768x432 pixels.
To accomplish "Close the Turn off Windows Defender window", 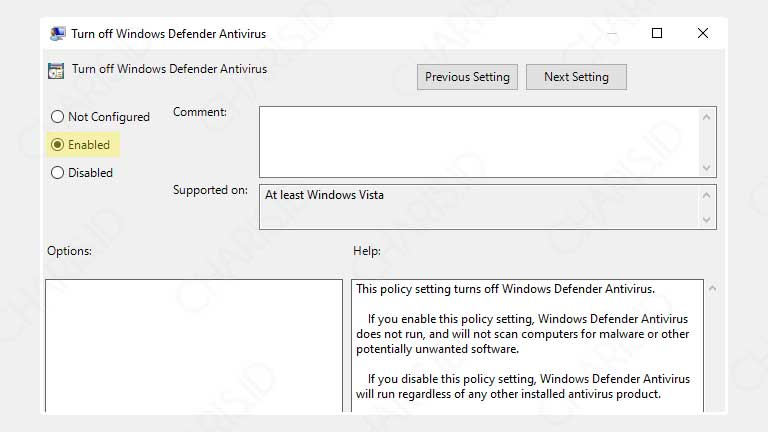I will pyautogui.click(x=703, y=33).
